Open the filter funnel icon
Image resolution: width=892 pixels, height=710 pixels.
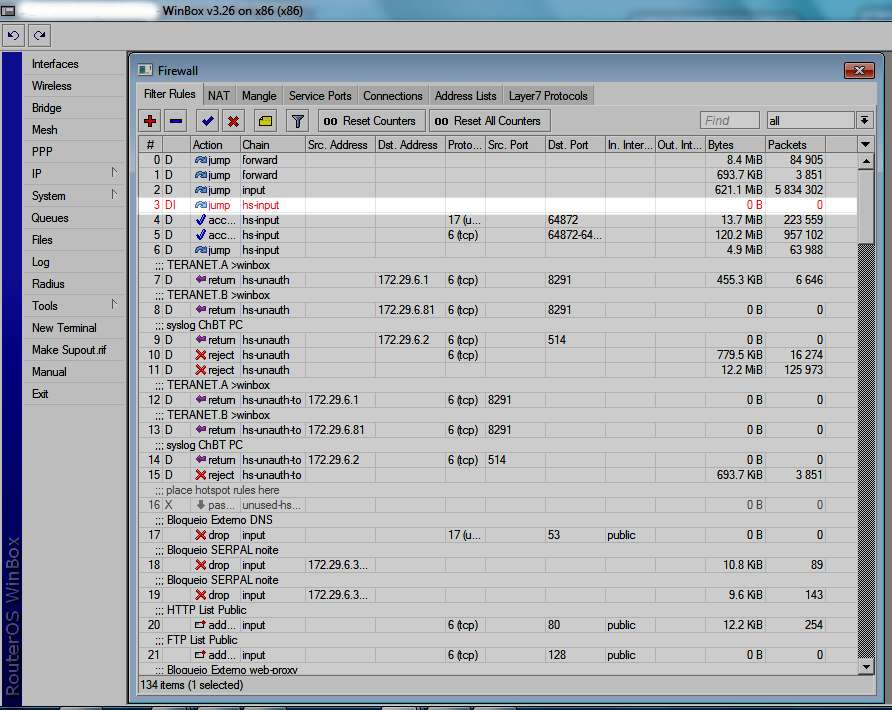[x=297, y=121]
